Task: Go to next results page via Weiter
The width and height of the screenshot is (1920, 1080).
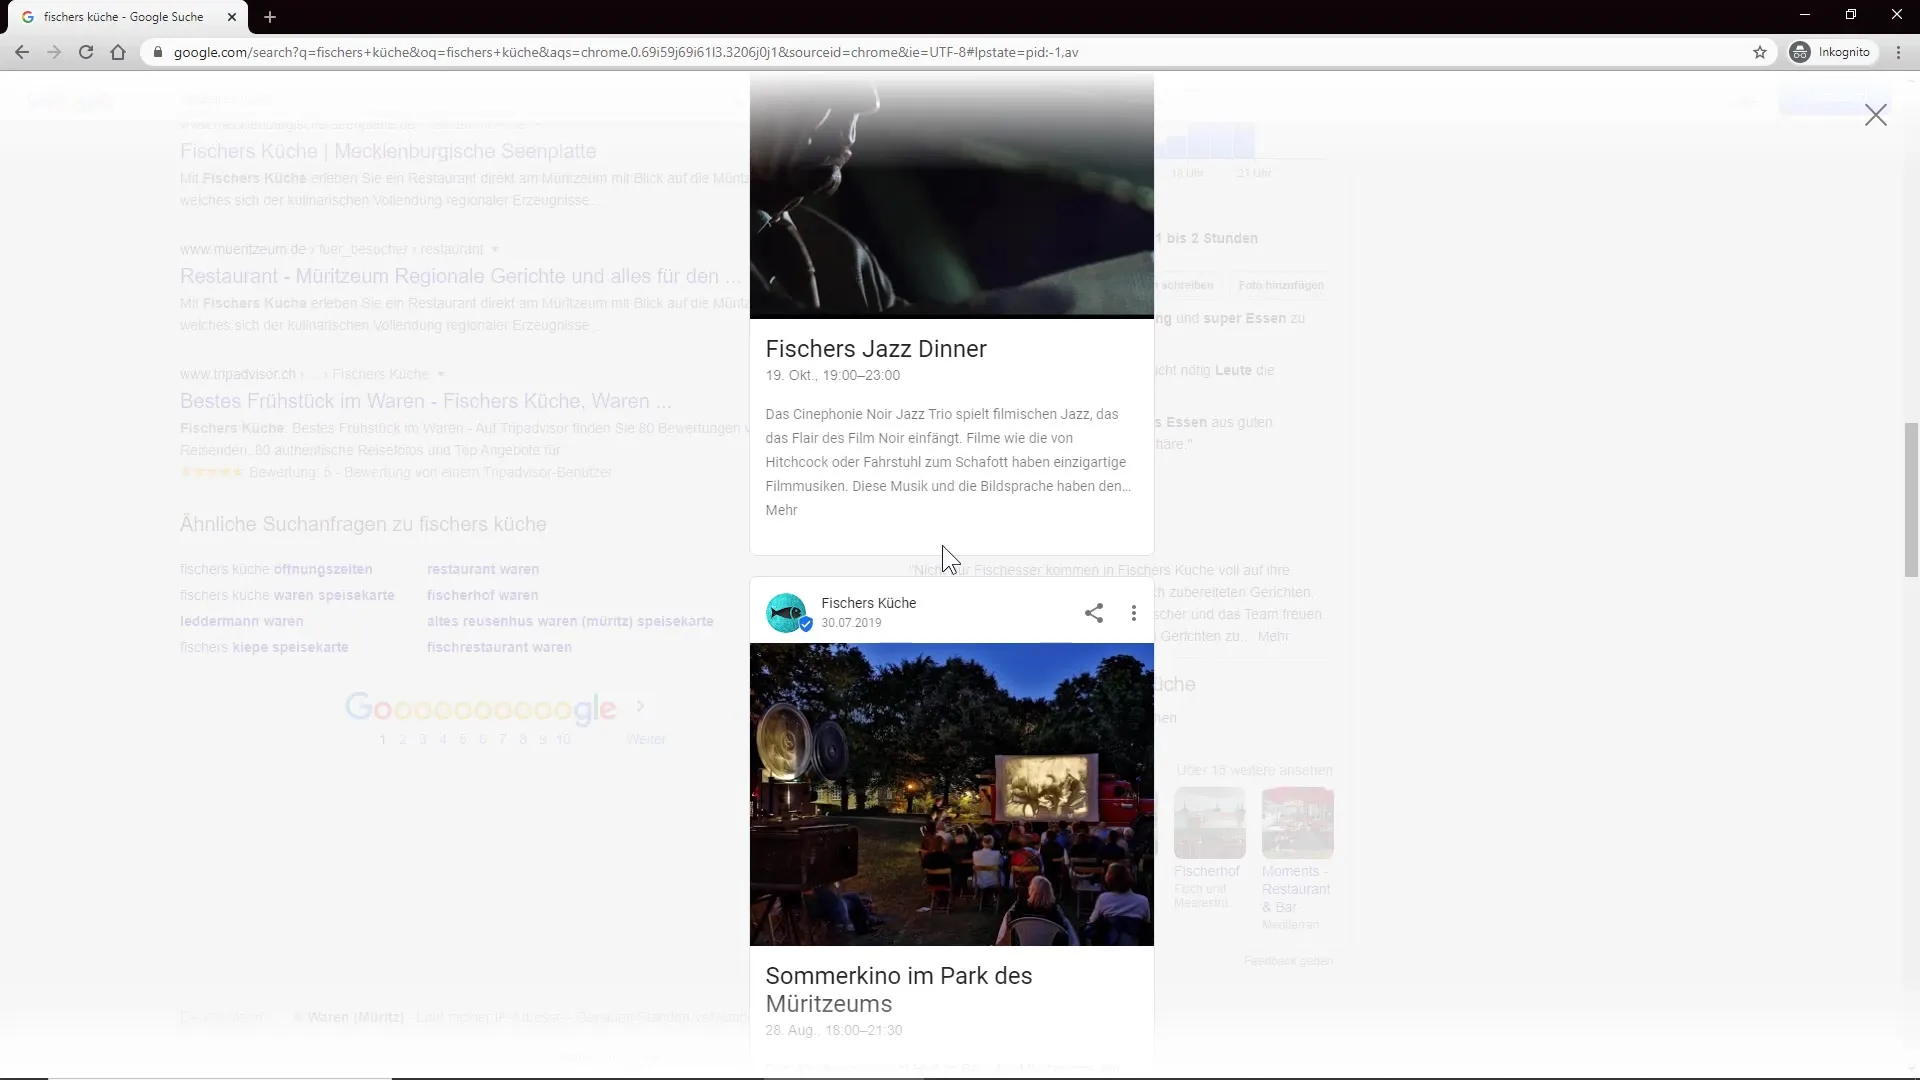Action: [646, 739]
